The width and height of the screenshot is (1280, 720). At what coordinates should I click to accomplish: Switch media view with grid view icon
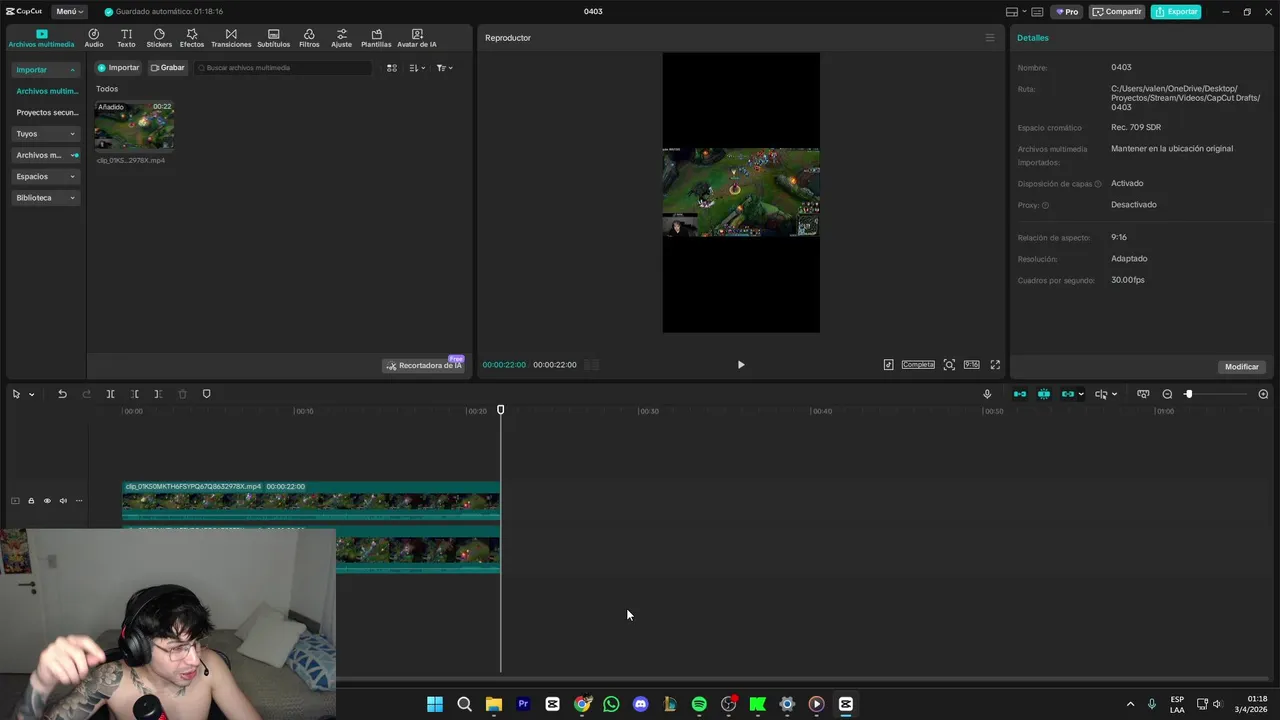click(x=392, y=68)
